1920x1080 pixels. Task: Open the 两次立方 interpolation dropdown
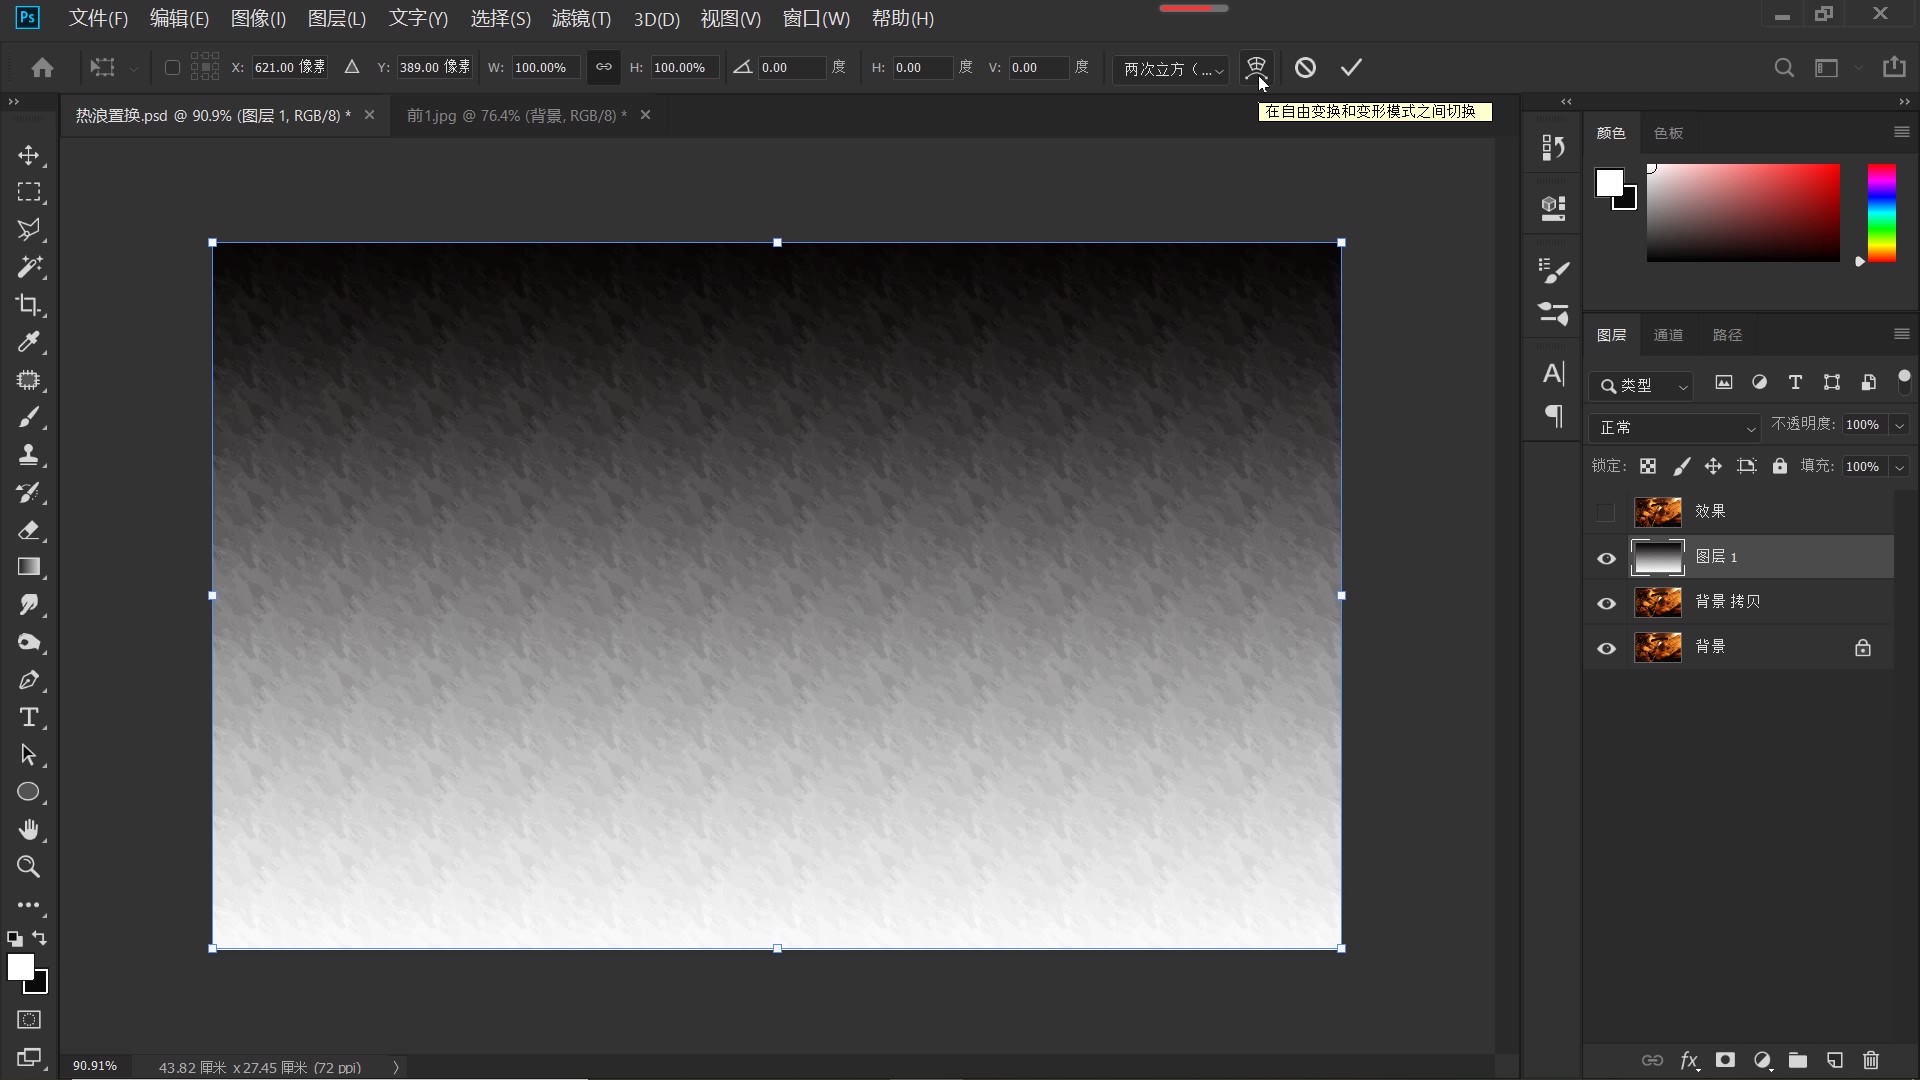(1172, 68)
